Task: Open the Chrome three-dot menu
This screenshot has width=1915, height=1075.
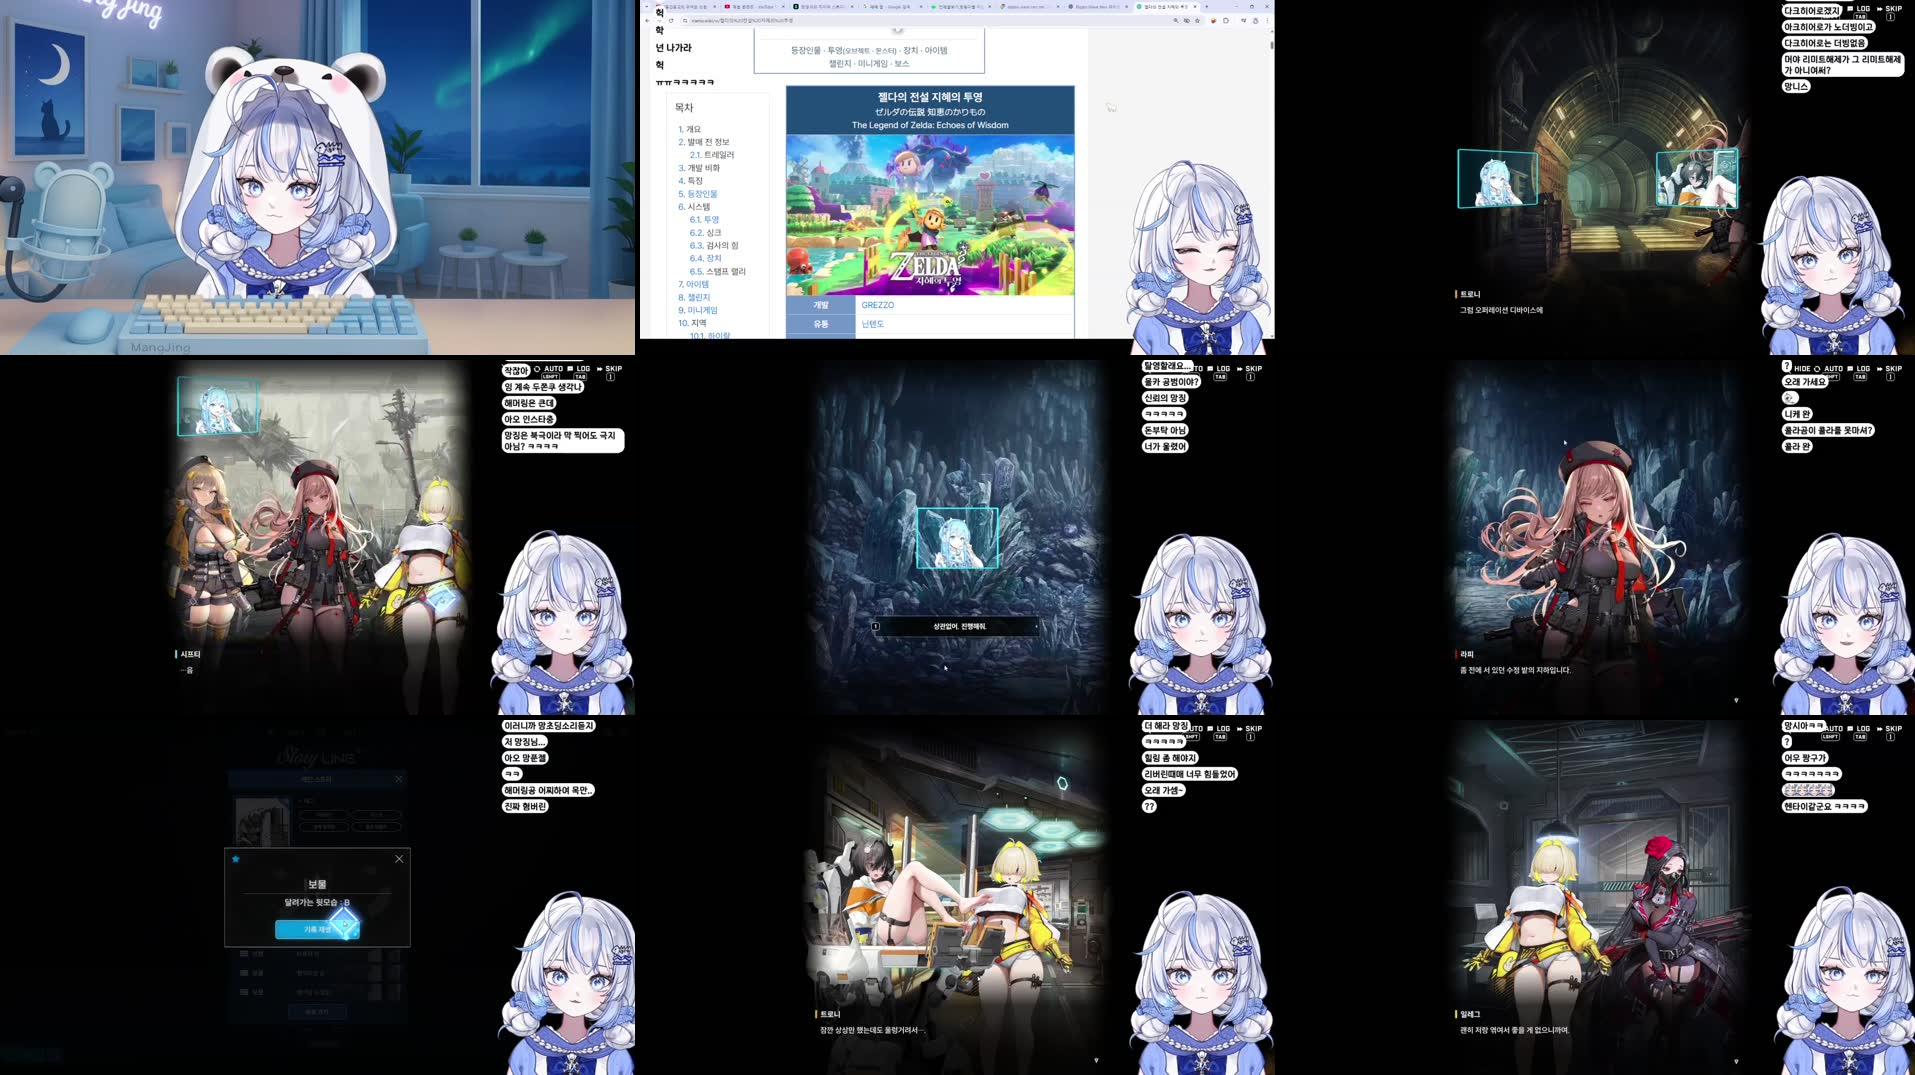Action: click(x=1267, y=20)
